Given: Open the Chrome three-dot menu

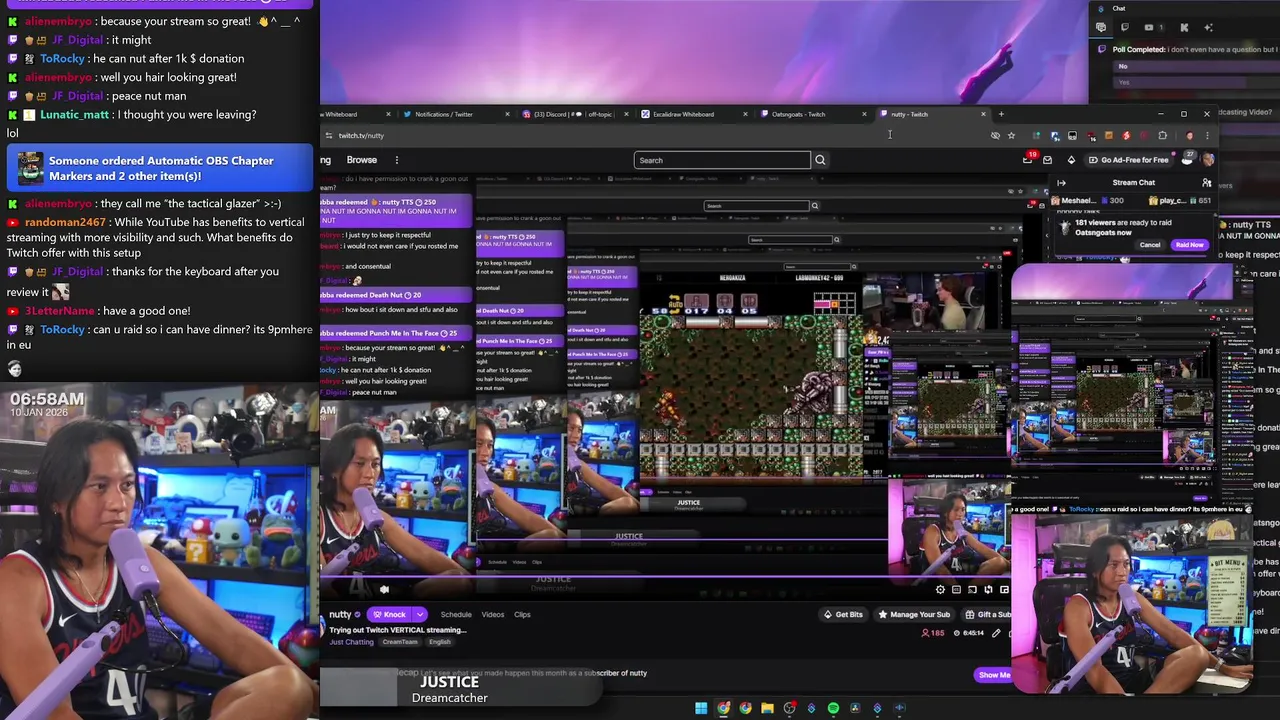Looking at the screenshot, I should coord(1207,135).
